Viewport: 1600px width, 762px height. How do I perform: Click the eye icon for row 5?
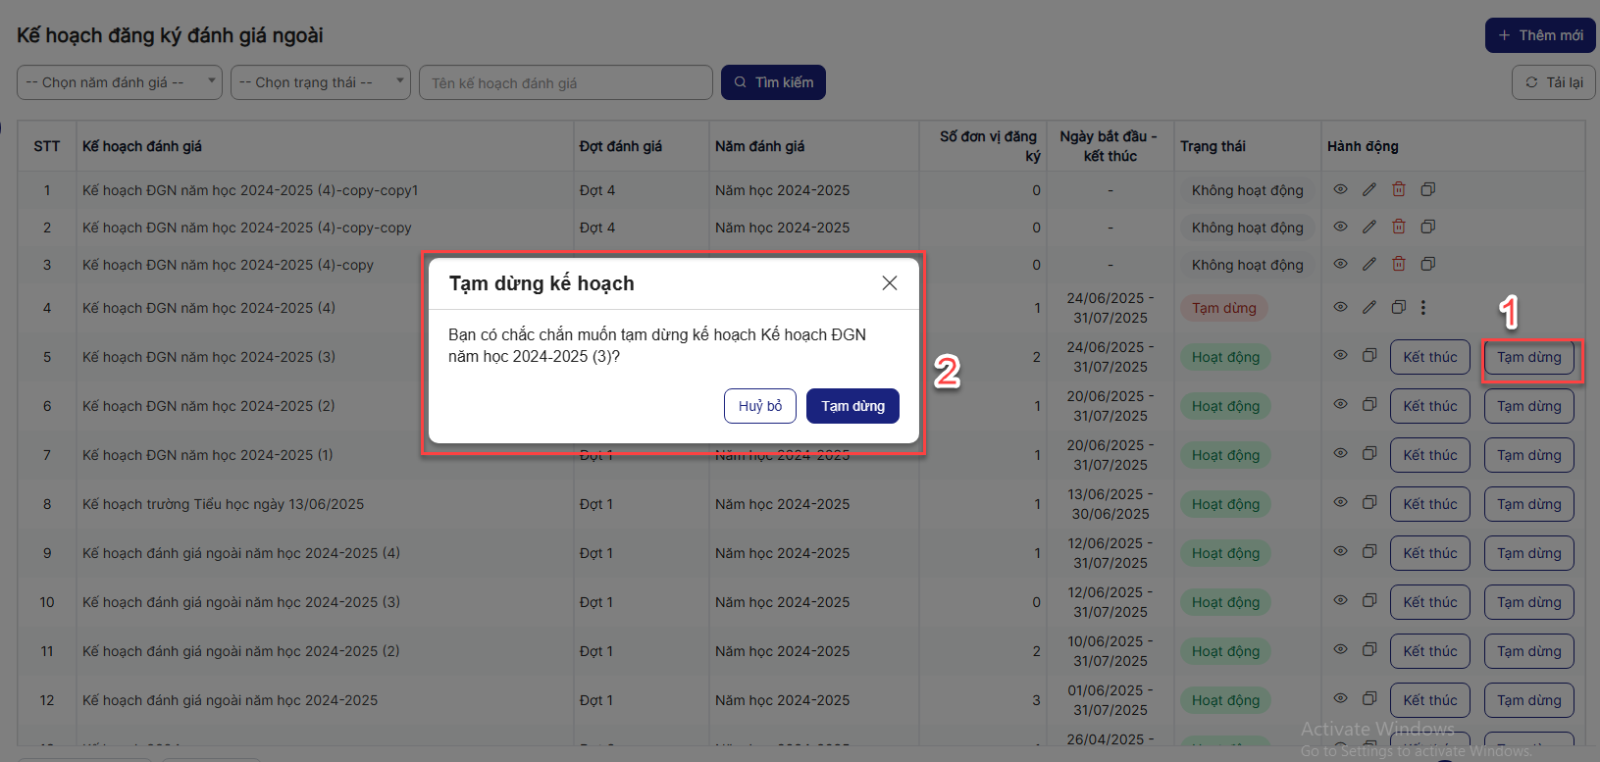point(1340,355)
